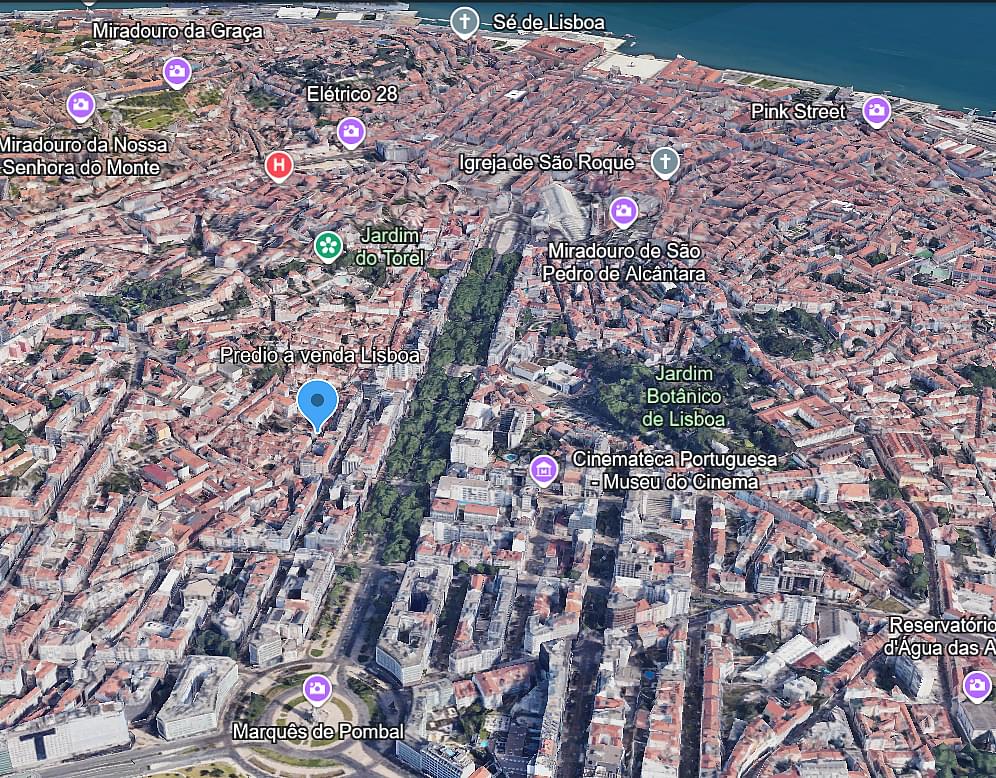Viewport: 996px width, 778px height.
Task: Select the Cinemateca Portuguesa museum pin
Action: [544, 470]
